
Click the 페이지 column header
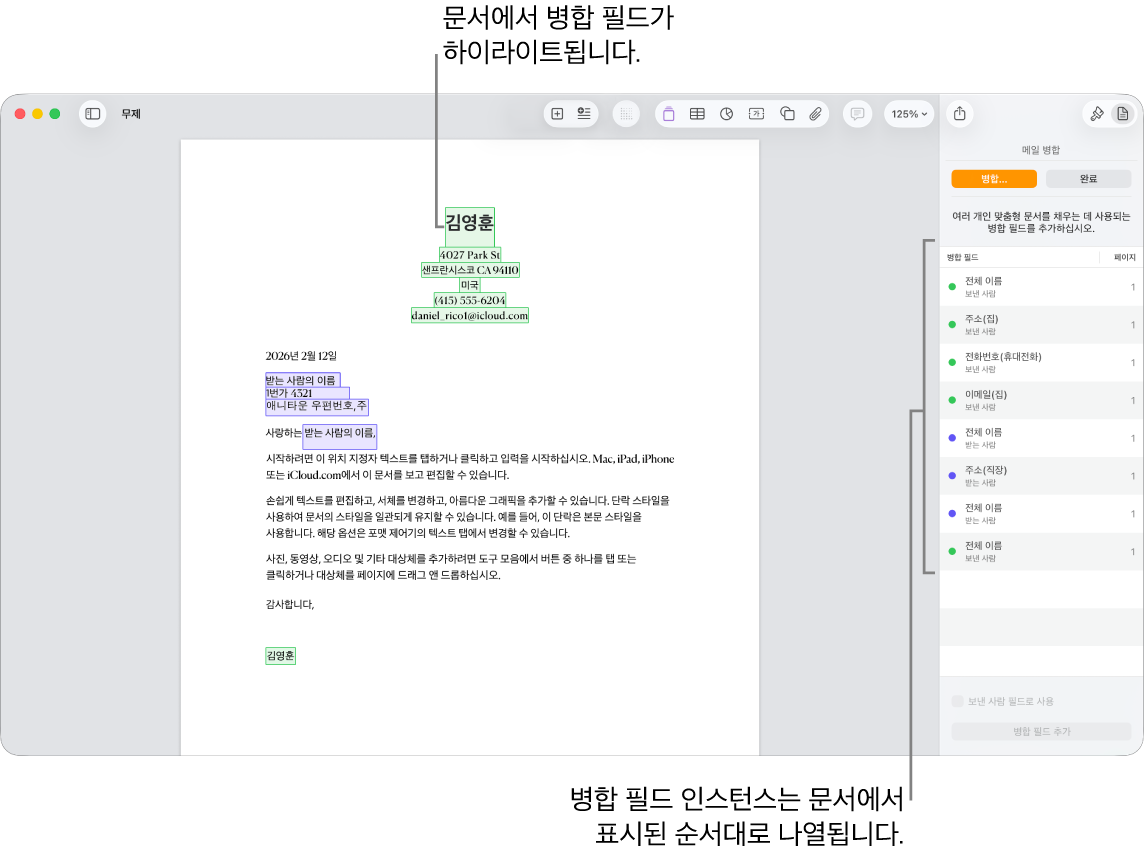(x=1124, y=258)
